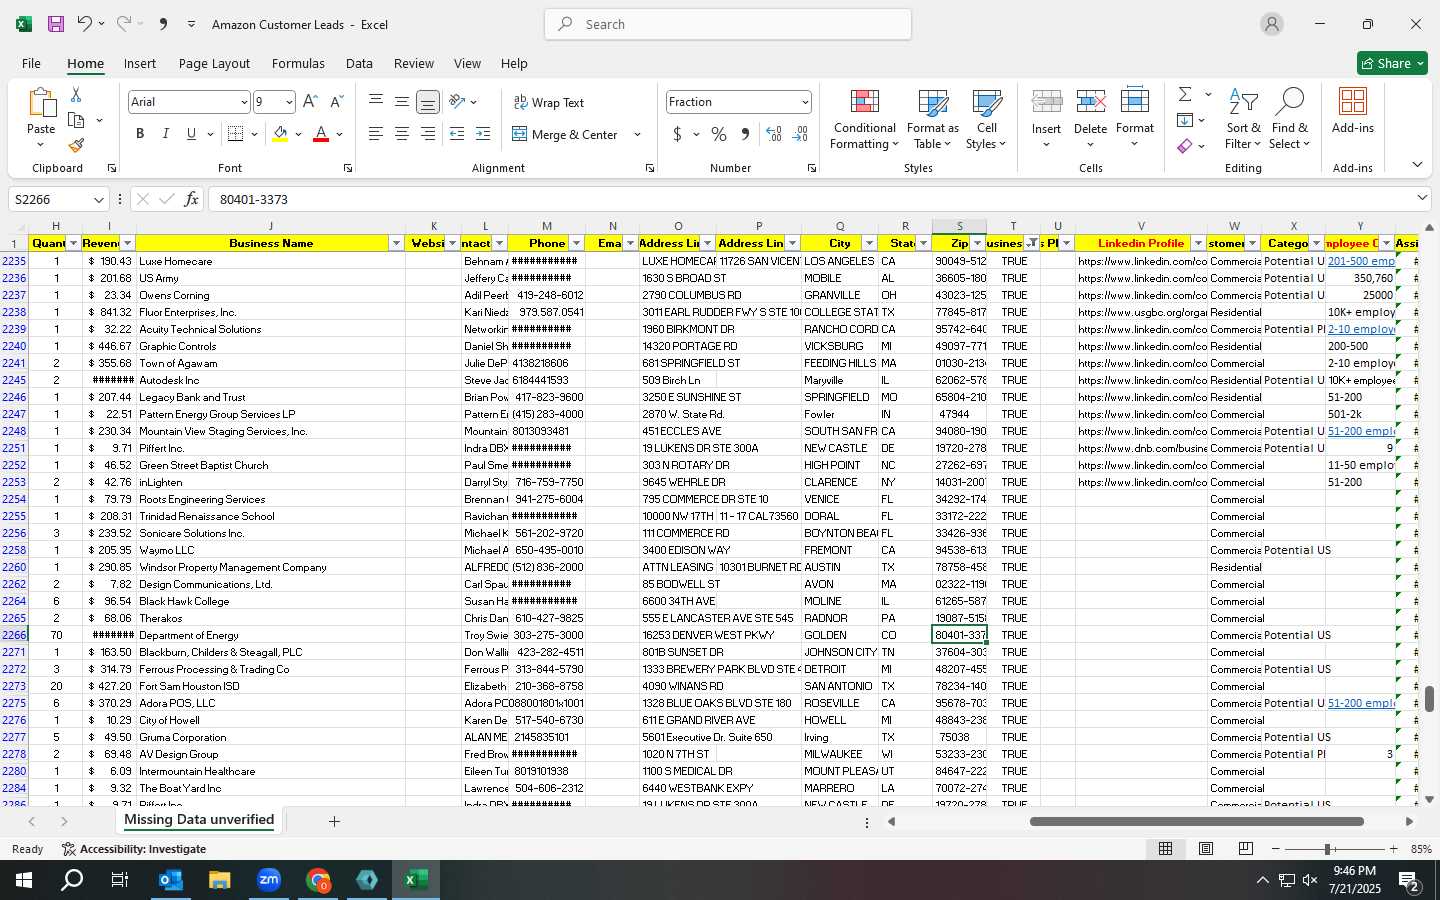This screenshot has height=900, width=1440.
Task: Open the Business Name column filter dropdown
Action: click(396, 243)
